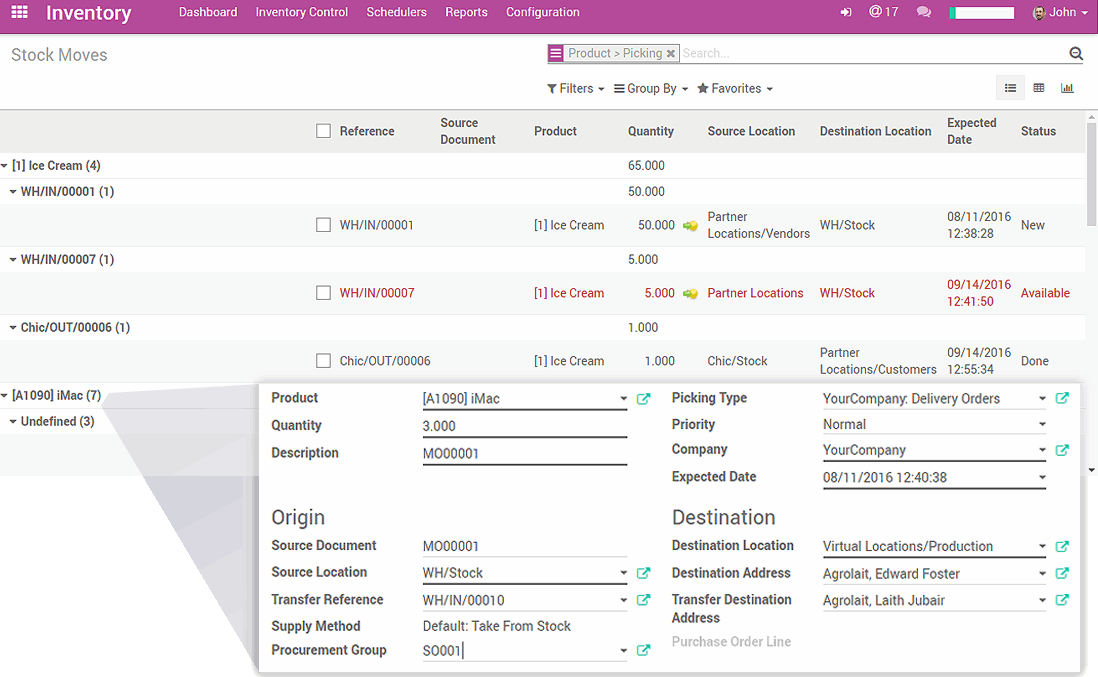The height and width of the screenshot is (677, 1098).
Task: Open external link for Transfer Destination Address
Action: pos(1062,600)
